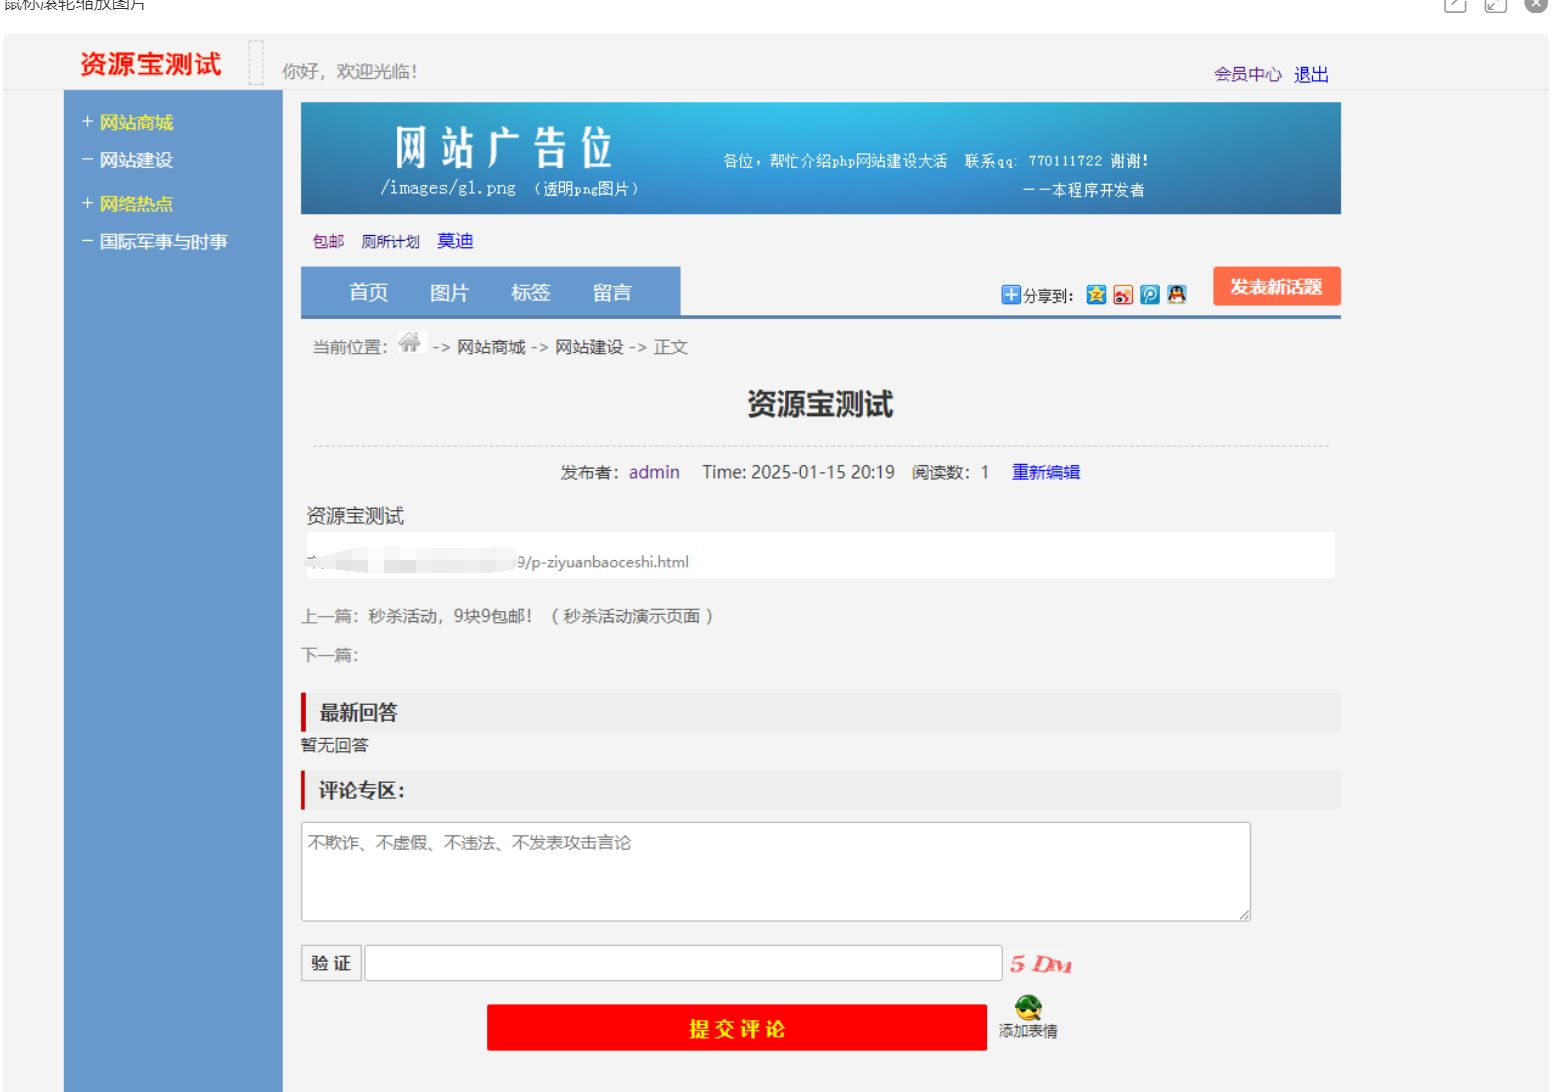The image size is (1560, 1092).
Task: Click the 资源宝测试 site logo
Action: pyautogui.click(x=150, y=64)
